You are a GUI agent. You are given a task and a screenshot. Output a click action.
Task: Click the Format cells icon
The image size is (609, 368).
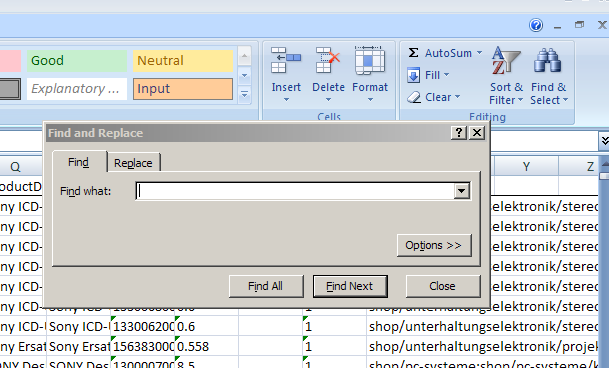click(370, 60)
